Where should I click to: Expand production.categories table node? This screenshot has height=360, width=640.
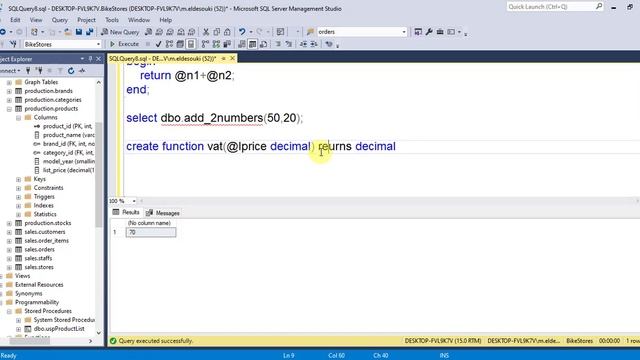pos(9,100)
